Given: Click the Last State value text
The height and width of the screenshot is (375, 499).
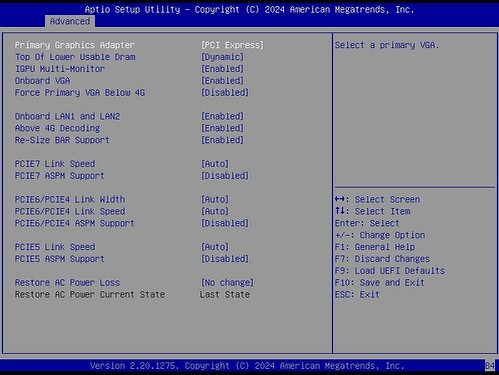Looking at the screenshot, I should pos(225,295).
